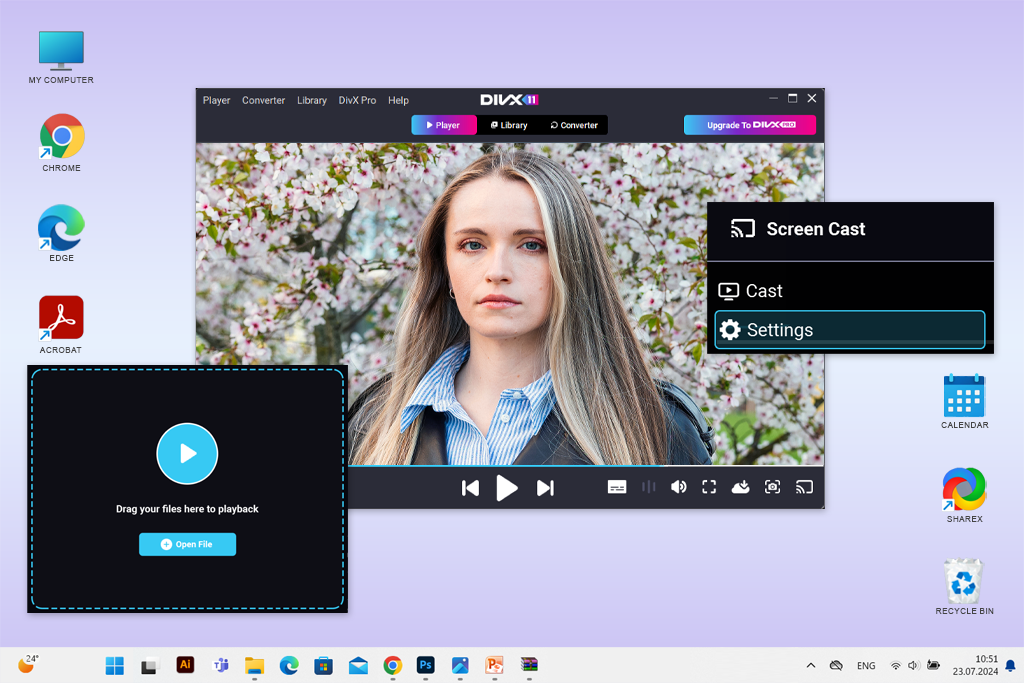Open Microsoft Teams from the taskbar
The width and height of the screenshot is (1024, 683).
[x=221, y=665]
